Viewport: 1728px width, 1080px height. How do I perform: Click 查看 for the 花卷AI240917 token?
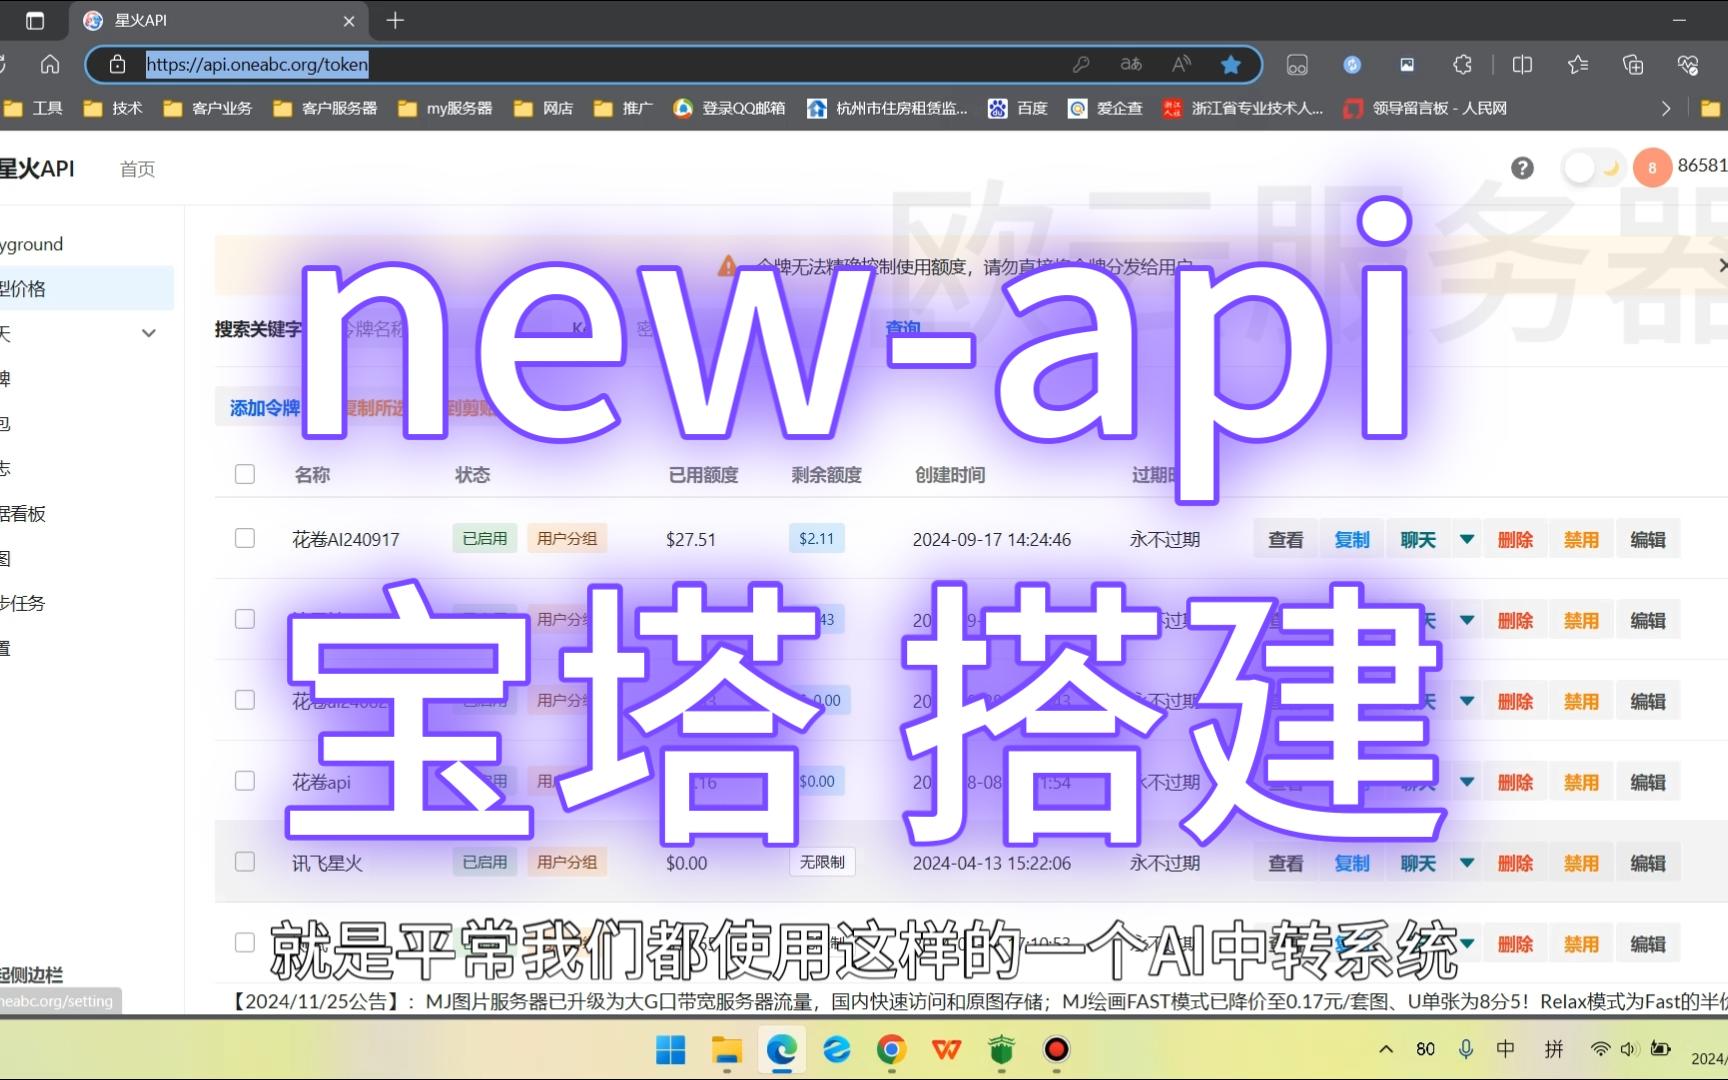pyautogui.click(x=1286, y=539)
